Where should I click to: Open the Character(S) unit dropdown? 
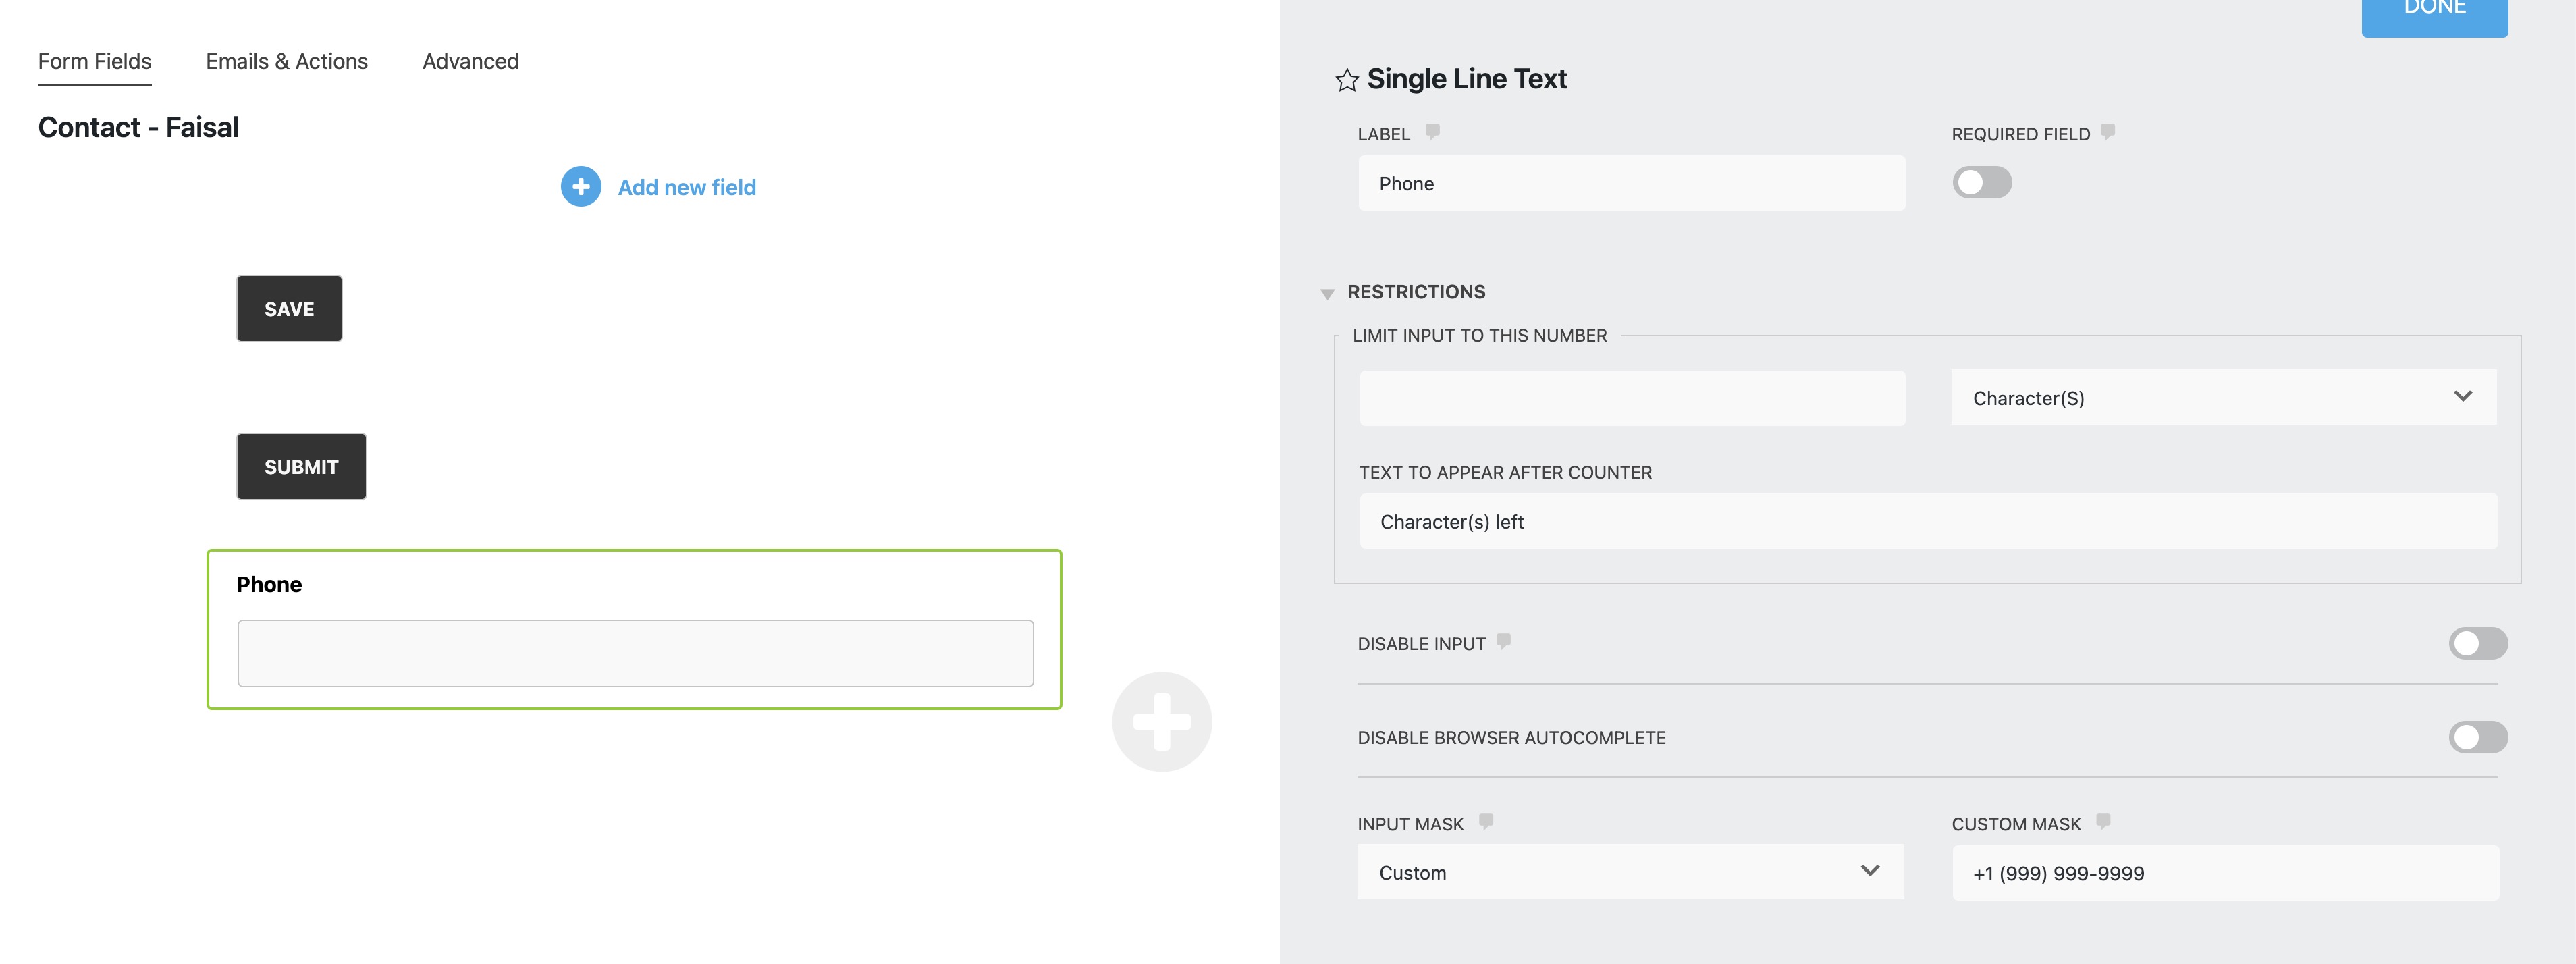[2223, 398]
